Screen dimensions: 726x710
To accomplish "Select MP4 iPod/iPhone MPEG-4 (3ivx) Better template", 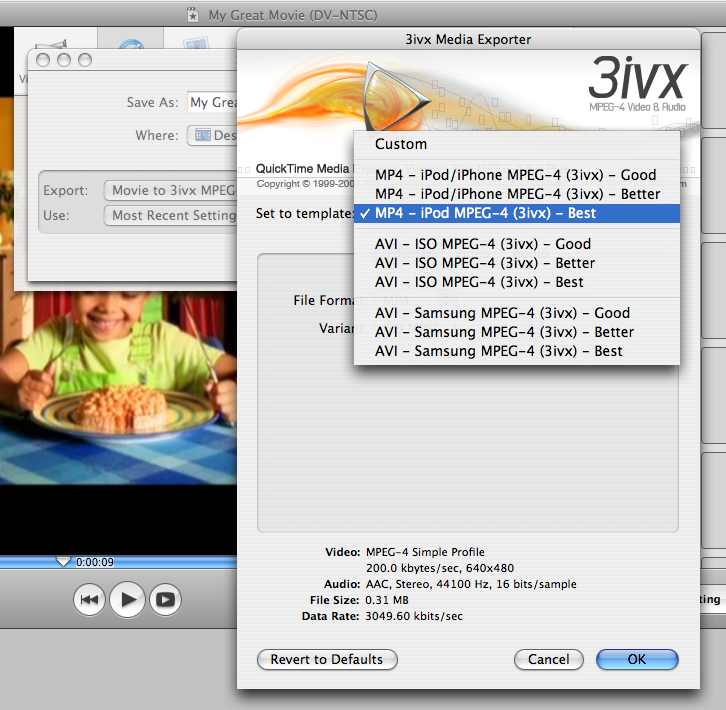I will coord(517,194).
